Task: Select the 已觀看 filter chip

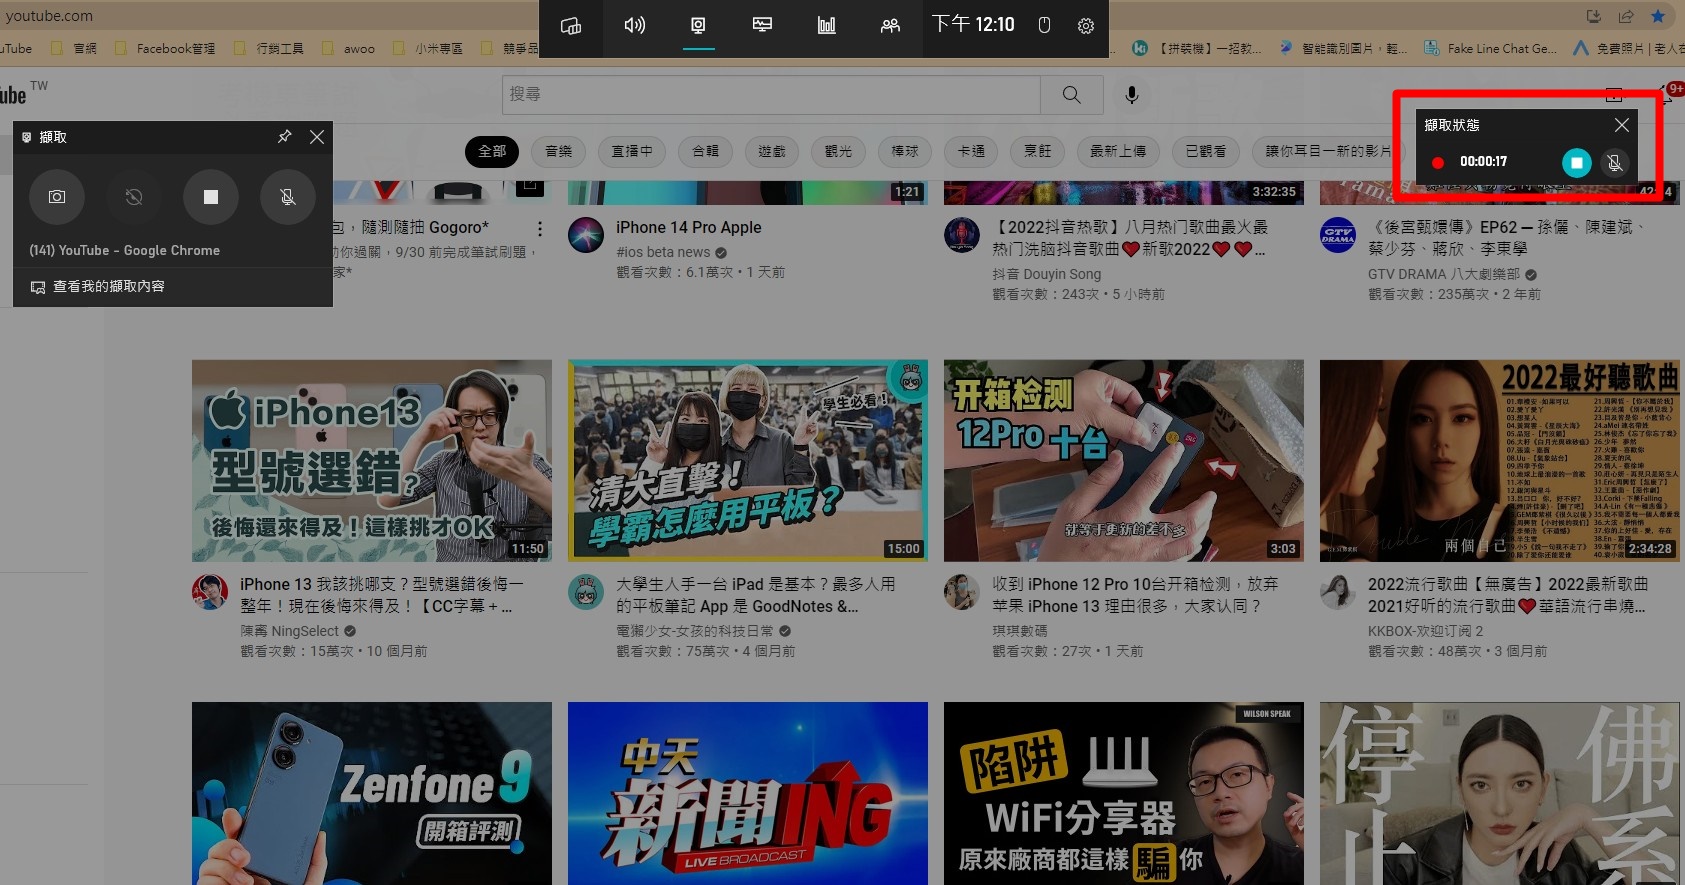Action: pos(1206,151)
